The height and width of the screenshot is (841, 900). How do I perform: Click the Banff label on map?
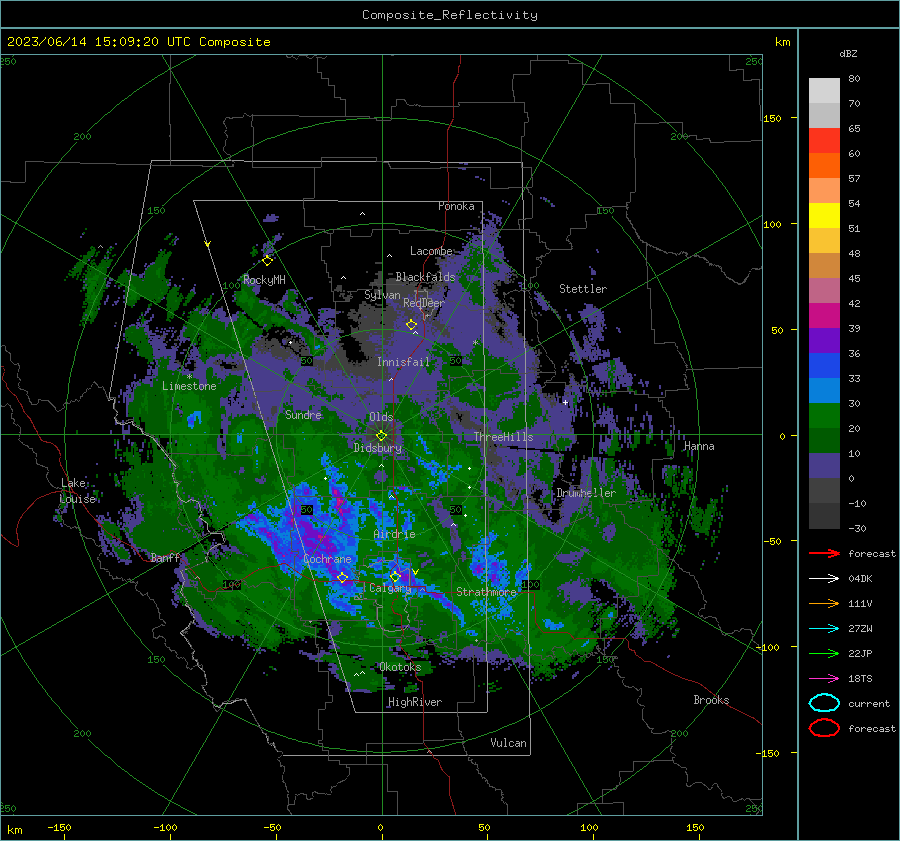point(165,558)
